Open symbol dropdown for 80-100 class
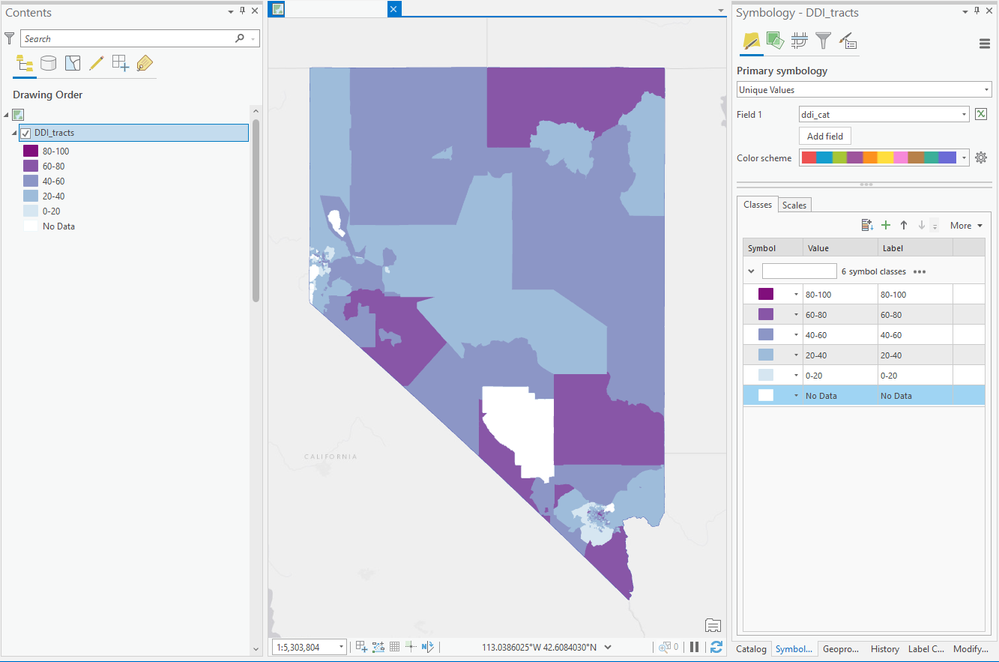999x662 pixels. point(796,294)
